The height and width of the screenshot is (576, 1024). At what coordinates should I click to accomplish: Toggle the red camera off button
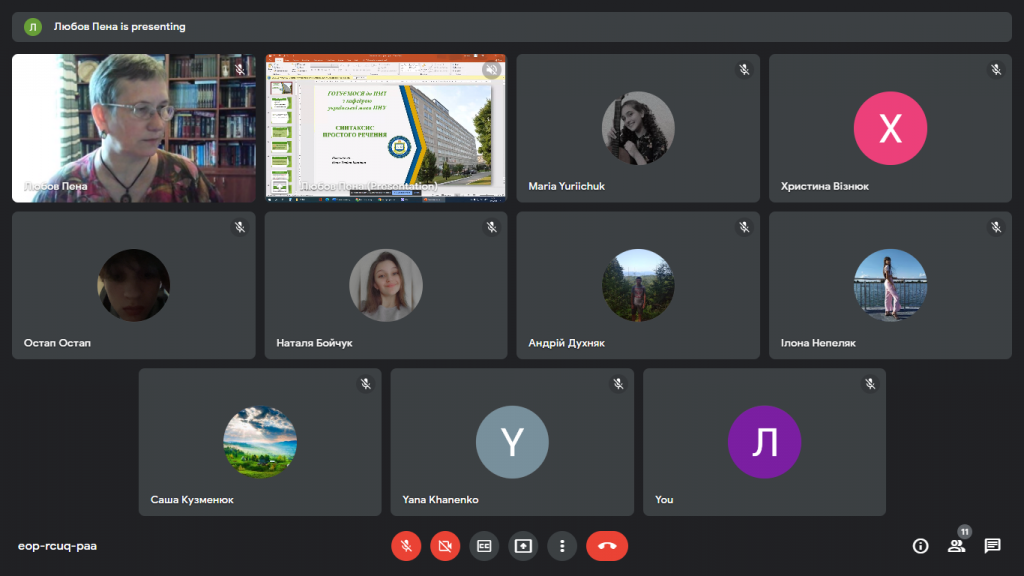(445, 546)
